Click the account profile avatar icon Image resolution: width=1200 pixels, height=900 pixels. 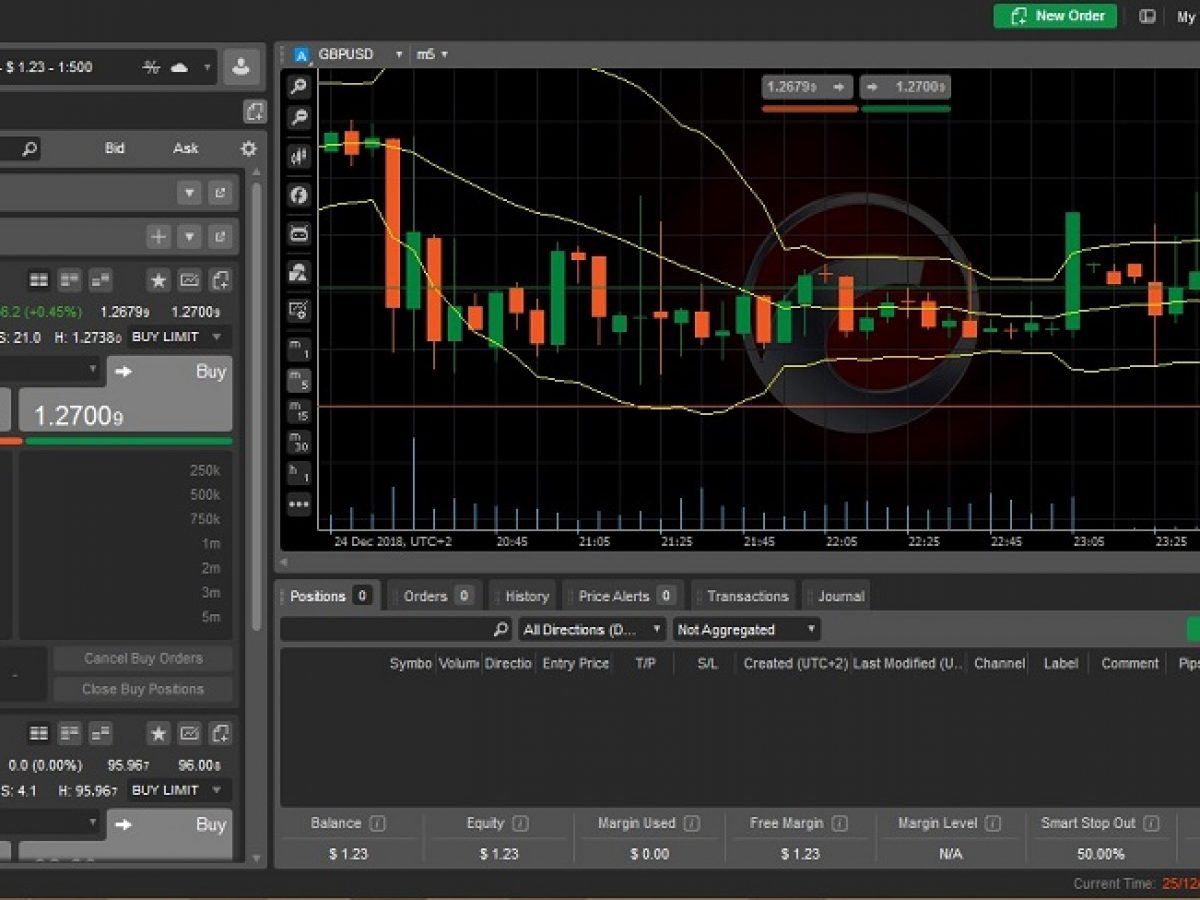click(x=241, y=67)
